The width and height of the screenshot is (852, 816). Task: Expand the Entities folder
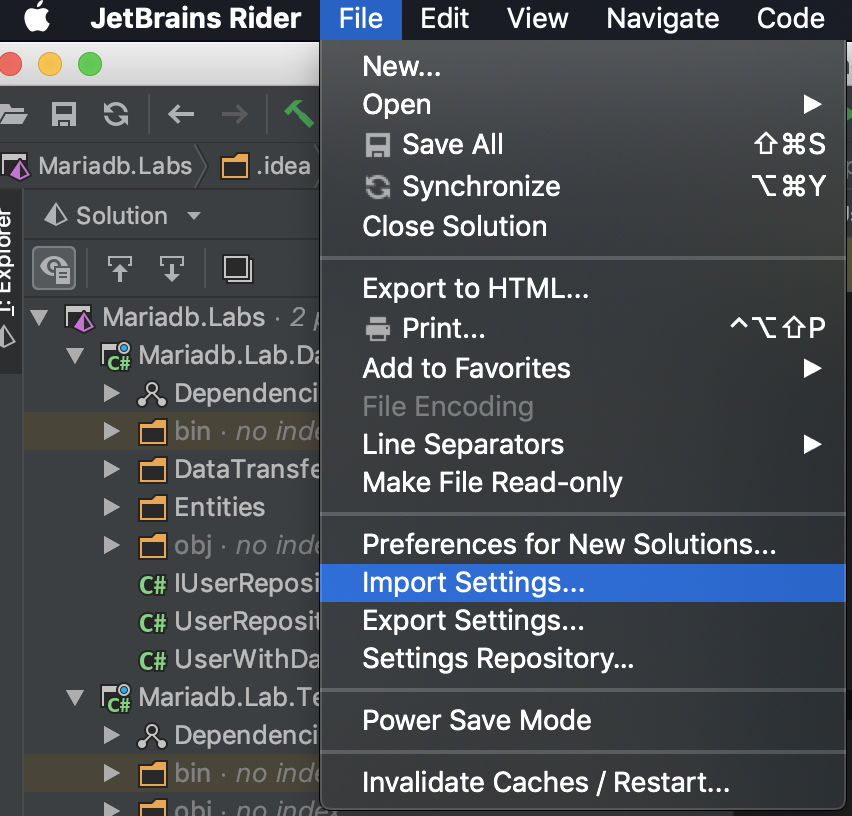112,507
